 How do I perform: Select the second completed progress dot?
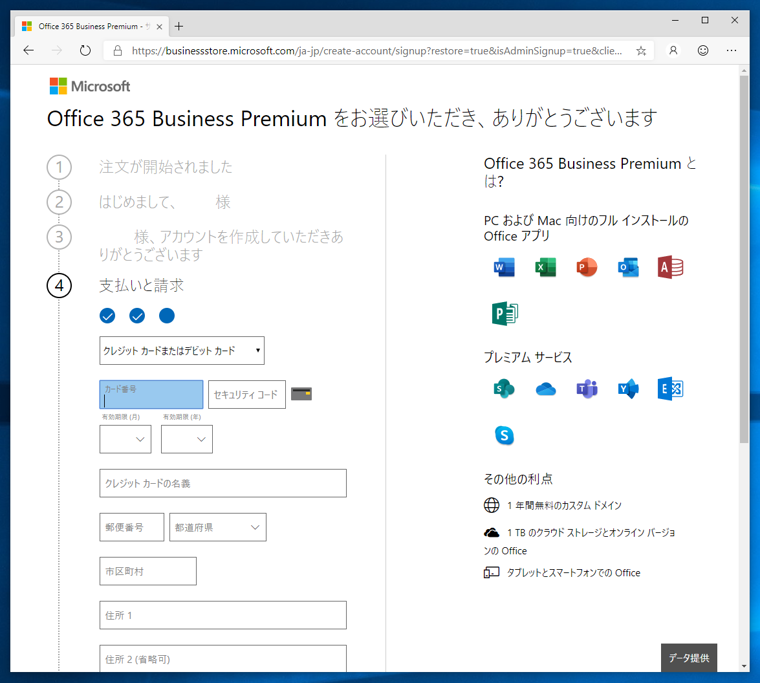137,316
